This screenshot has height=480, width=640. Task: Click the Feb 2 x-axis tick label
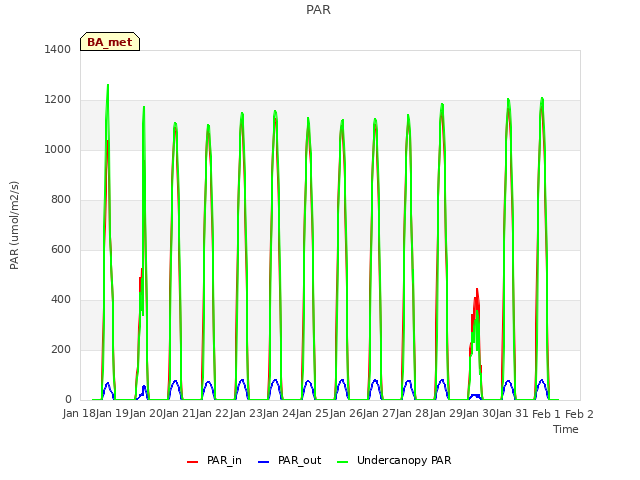[579, 414]
